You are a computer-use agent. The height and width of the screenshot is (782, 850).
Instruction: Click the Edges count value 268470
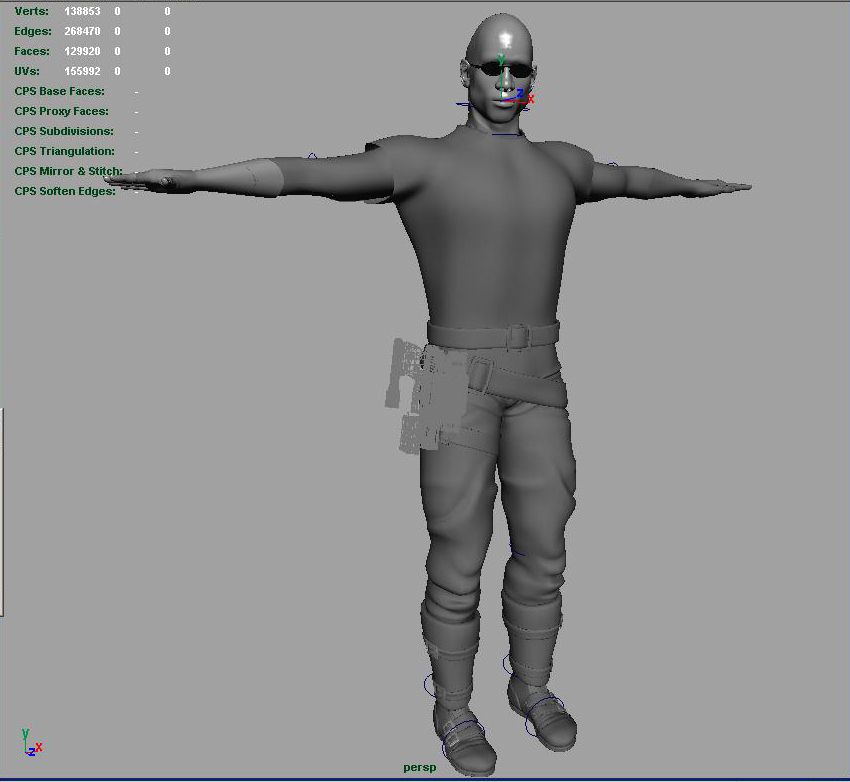pos(80,31)
